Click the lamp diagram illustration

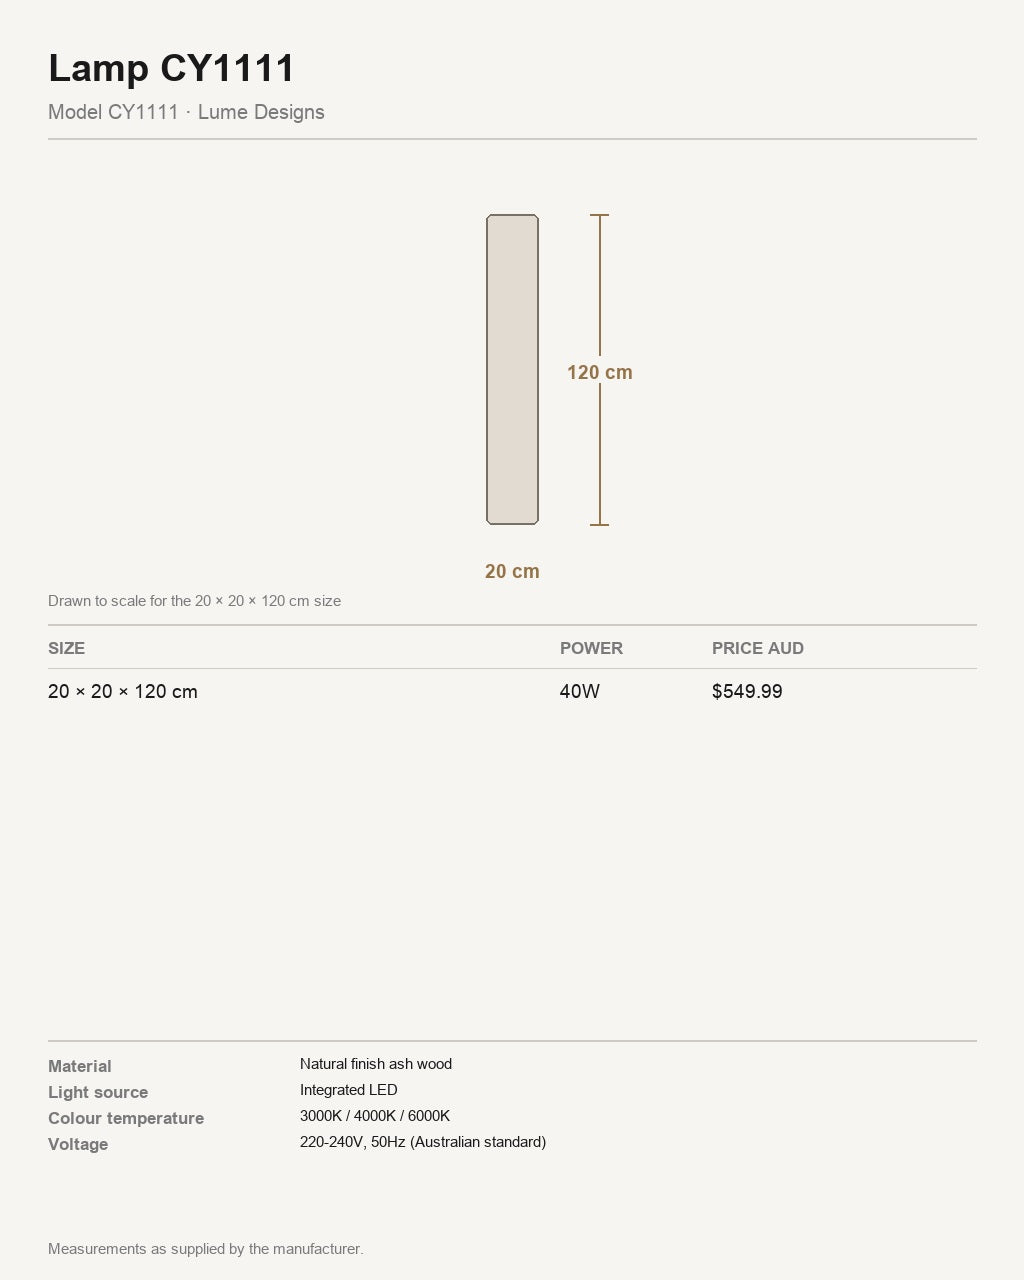tap(512, 369)
